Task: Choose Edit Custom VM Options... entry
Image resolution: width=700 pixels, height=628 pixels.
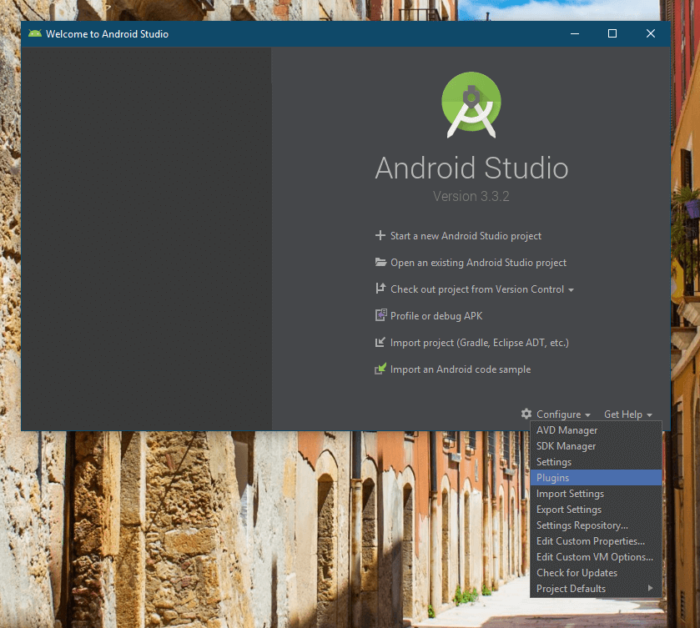Action: [x=596, y=557]
